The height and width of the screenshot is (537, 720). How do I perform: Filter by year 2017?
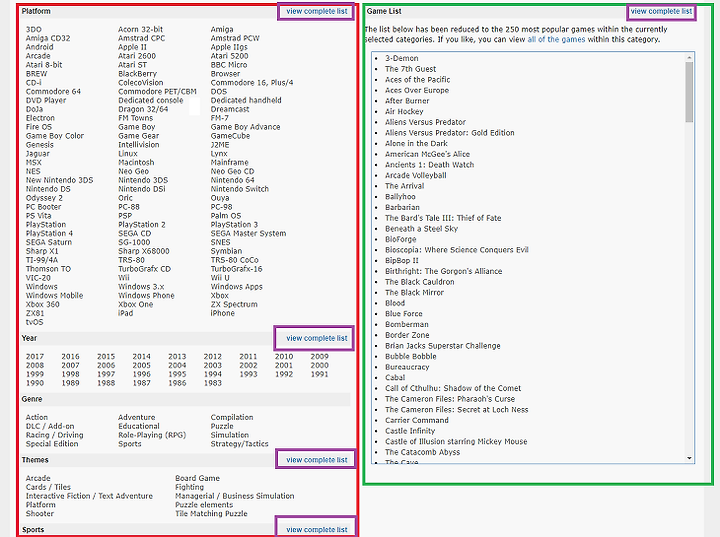point(35,356)
